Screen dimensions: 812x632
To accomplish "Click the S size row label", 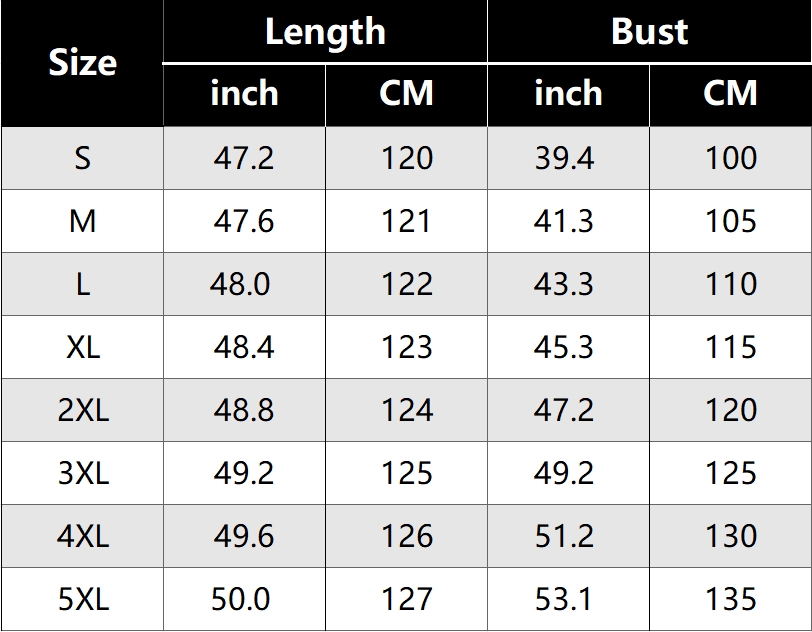I will coord(82,158).
